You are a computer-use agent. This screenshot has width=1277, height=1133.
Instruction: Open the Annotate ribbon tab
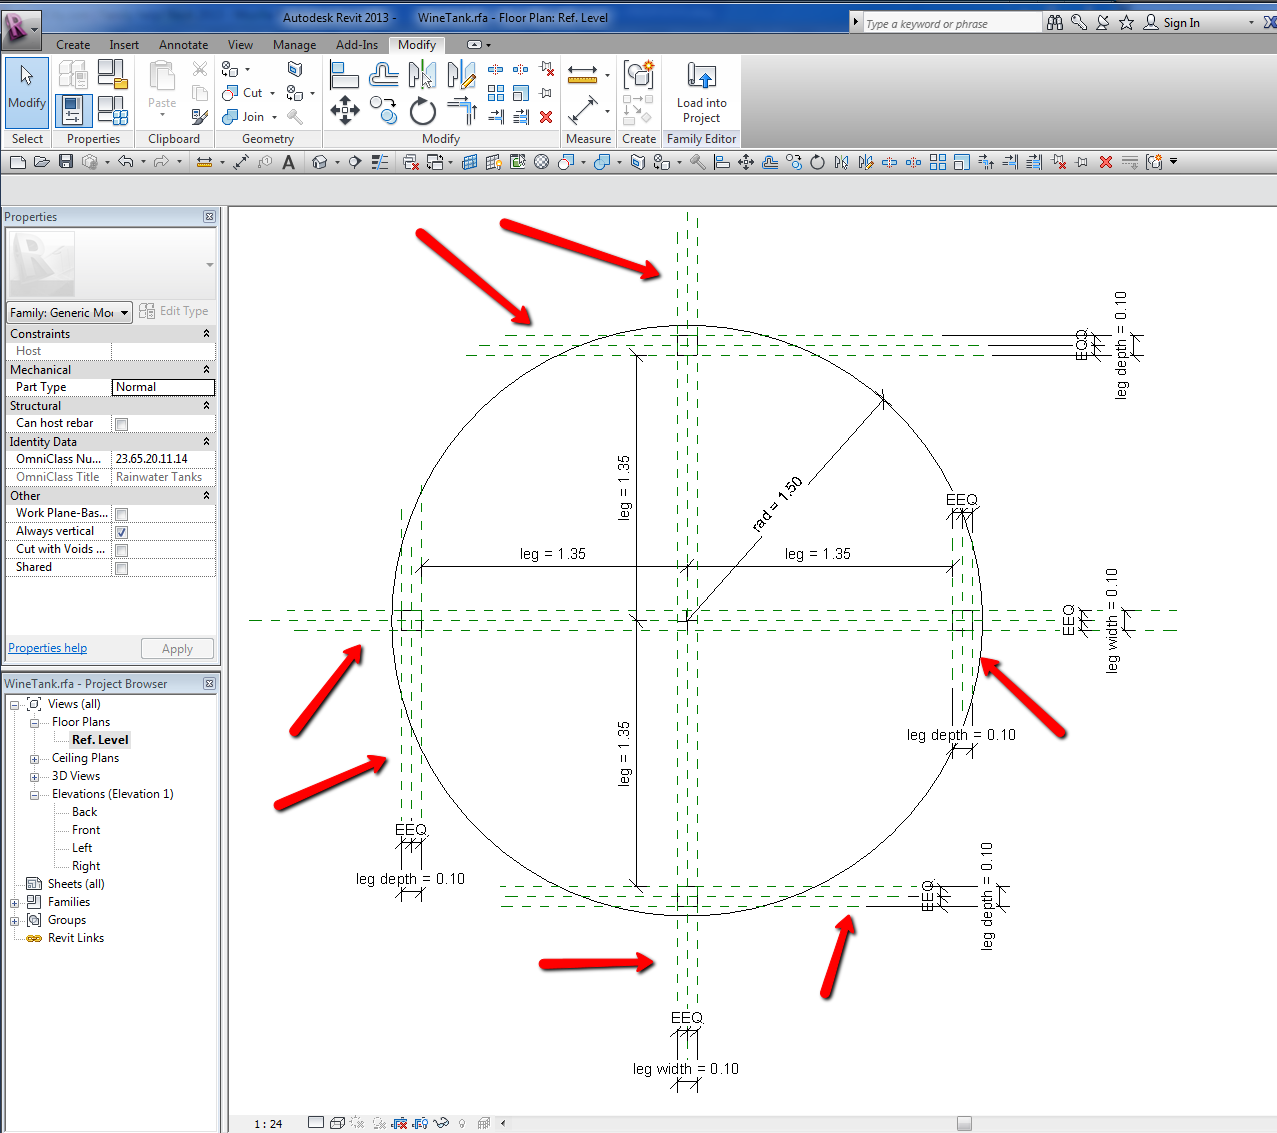tap(184, 45)
